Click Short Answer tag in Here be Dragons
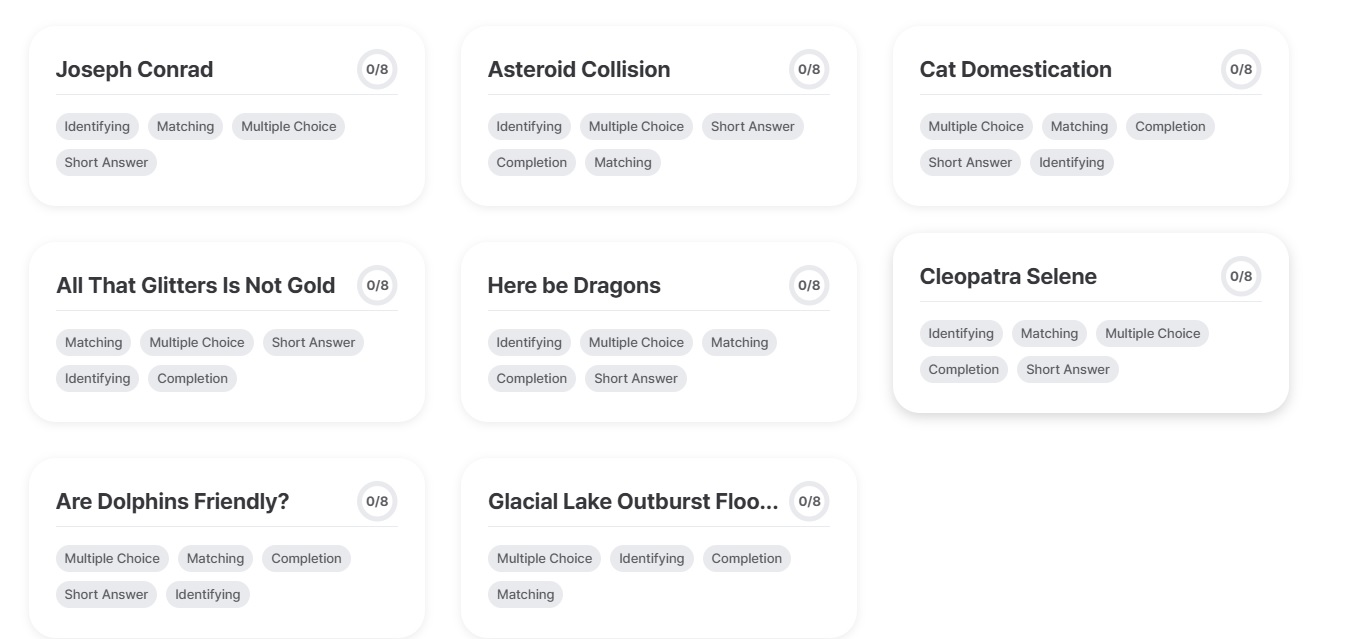This screenshot has width=1346, height=639. click(635, 378)
